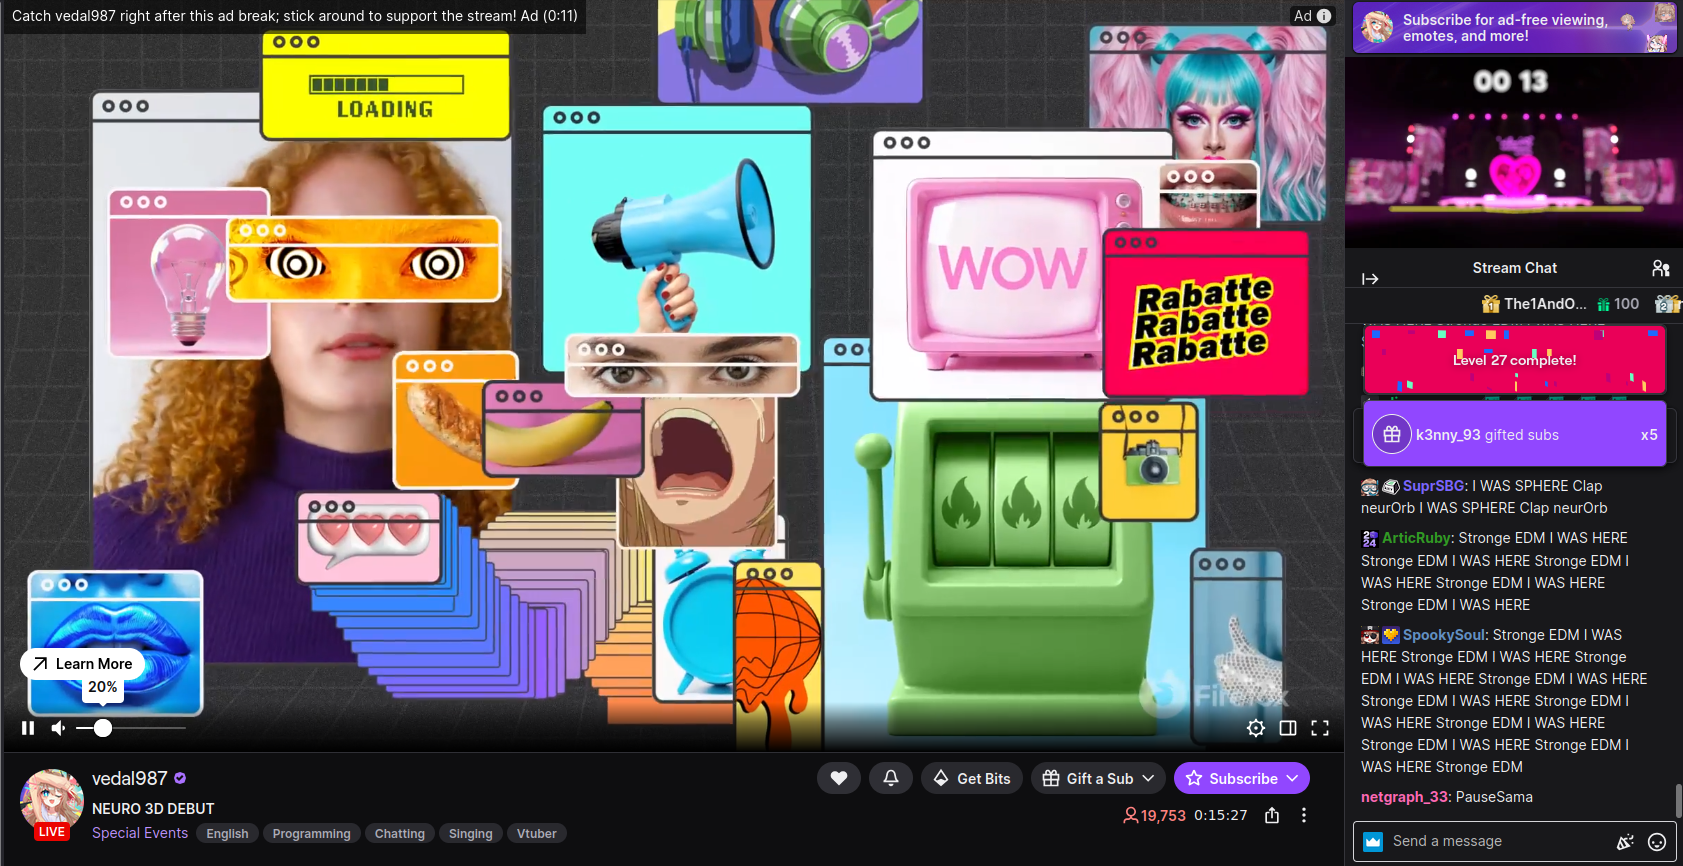
Task: Select the Programming tag
Action: [312, 834]
